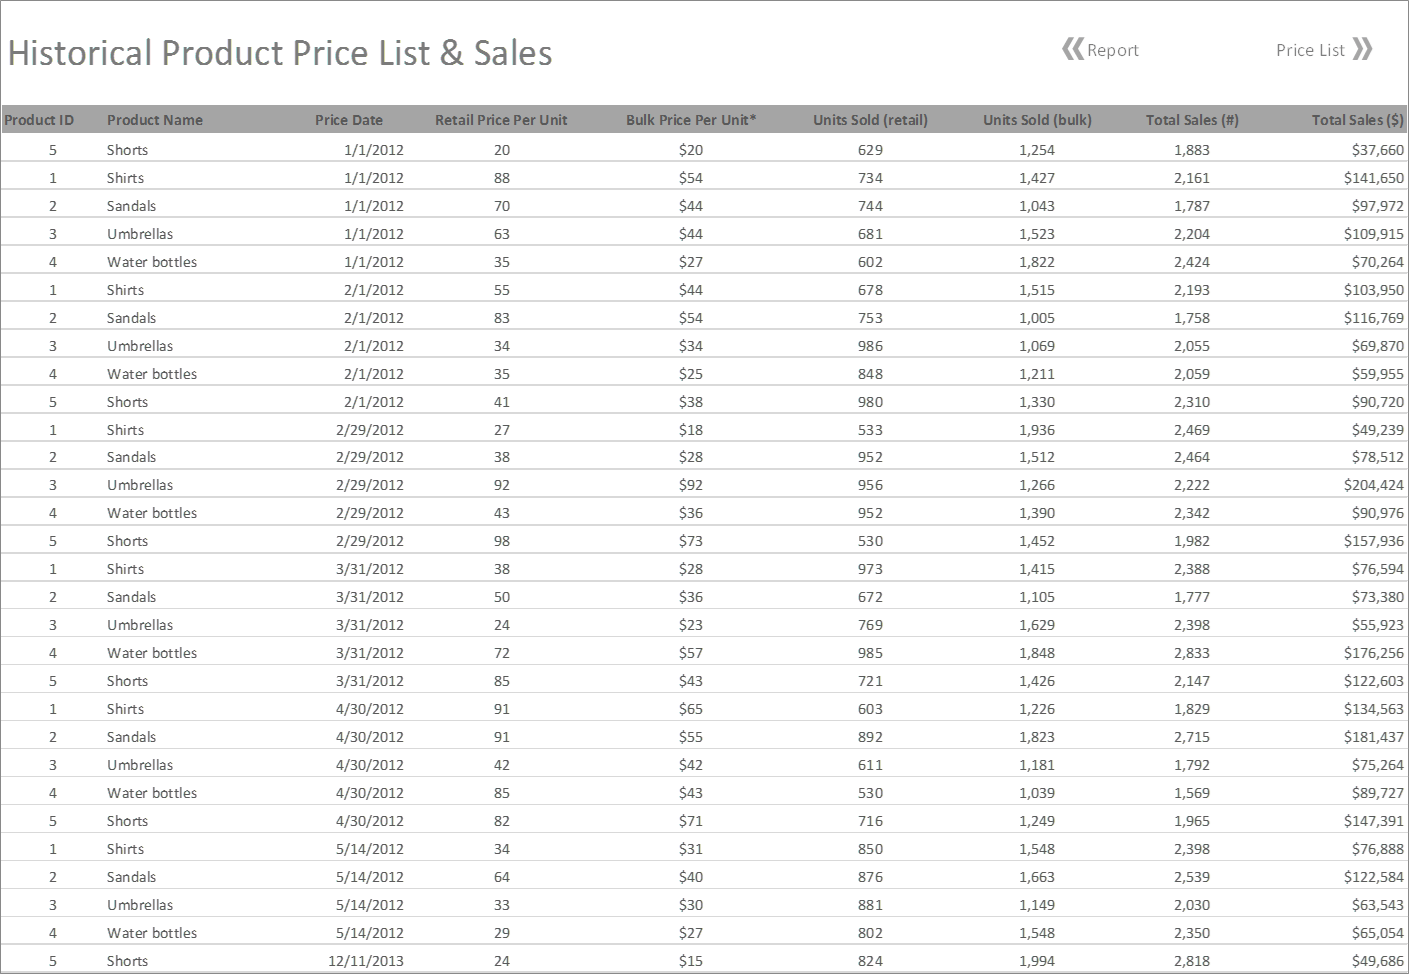The image size is (1409, 974).
Task: Click the Total Sales (#) header
Action: [x=1192, y=119]
